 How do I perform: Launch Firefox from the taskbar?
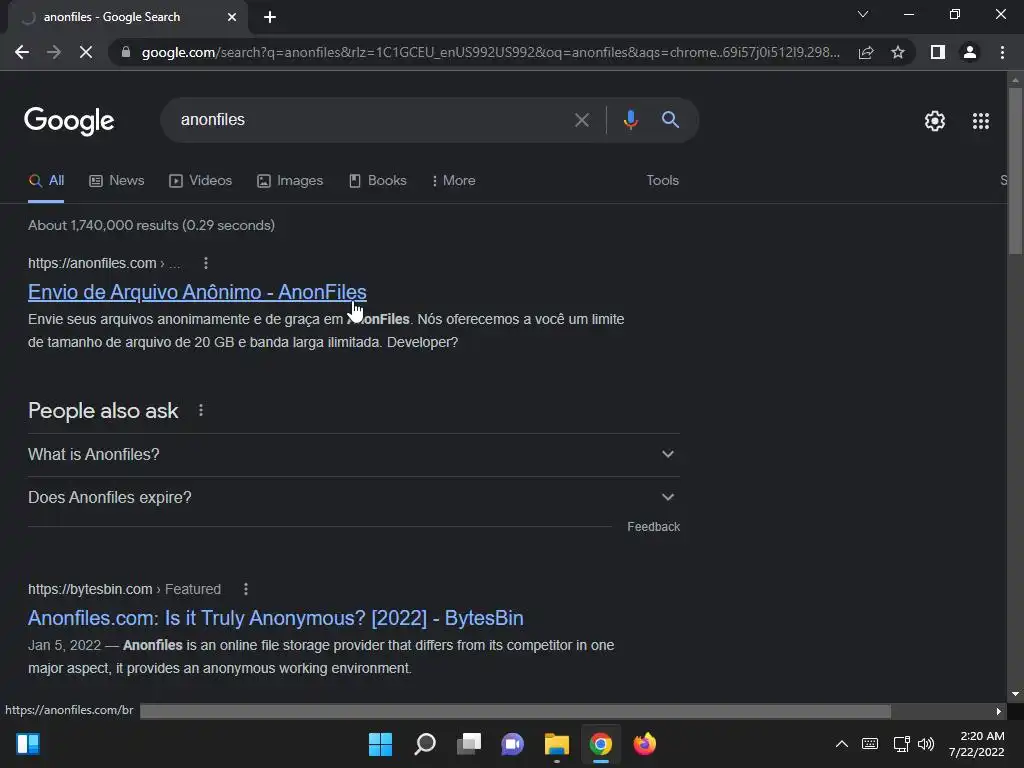click(x=645, y=744)
